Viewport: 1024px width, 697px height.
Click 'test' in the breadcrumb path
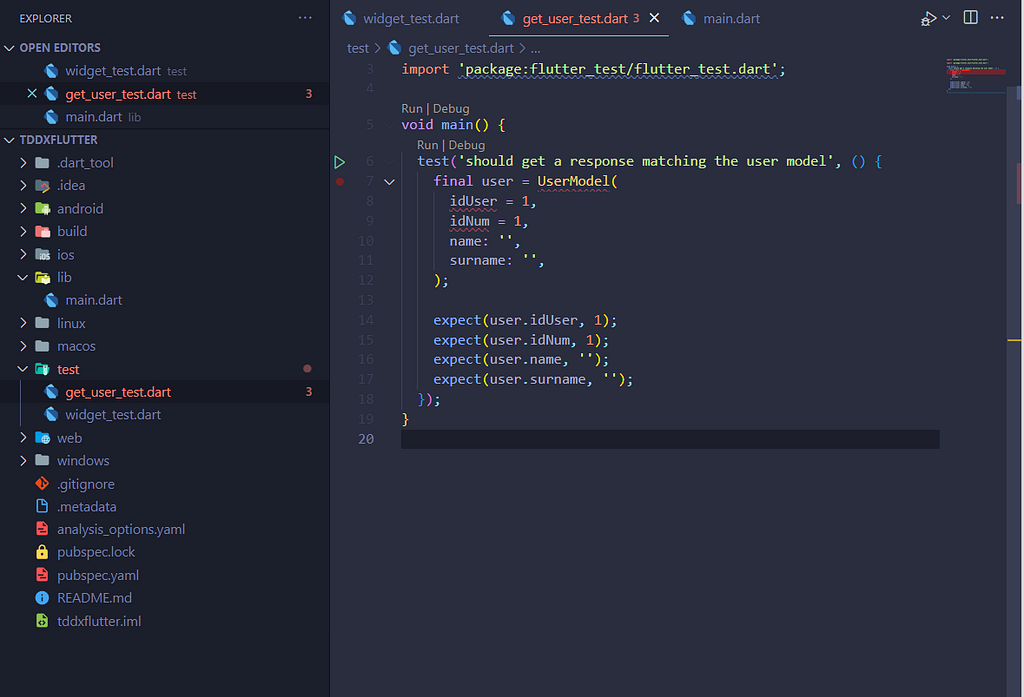(x=357, y=48)
